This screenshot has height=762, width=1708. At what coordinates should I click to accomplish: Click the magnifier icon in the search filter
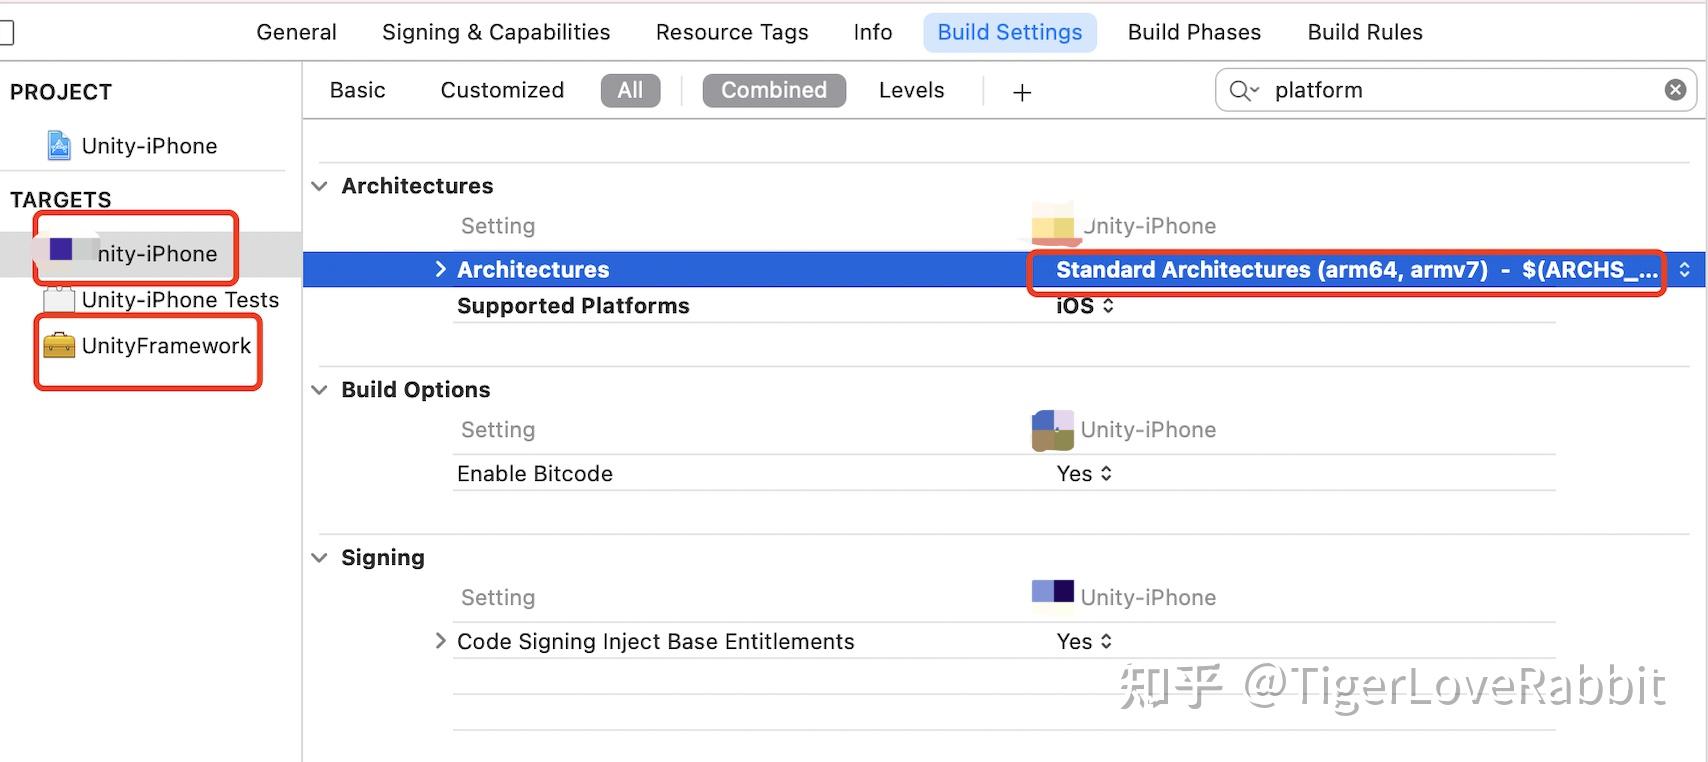[x=1241, y=90]
